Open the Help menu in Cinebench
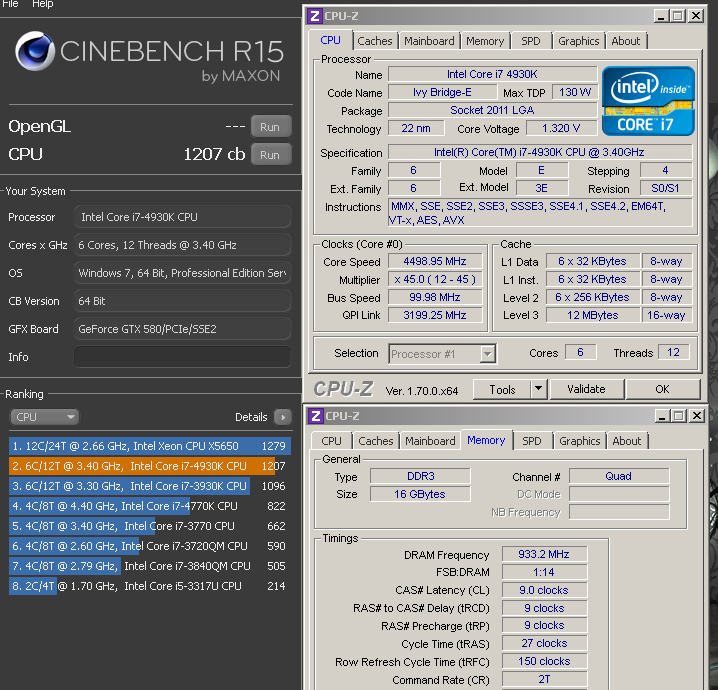The width and height of the screenshot is (718, 690). [x=43, y=4]
